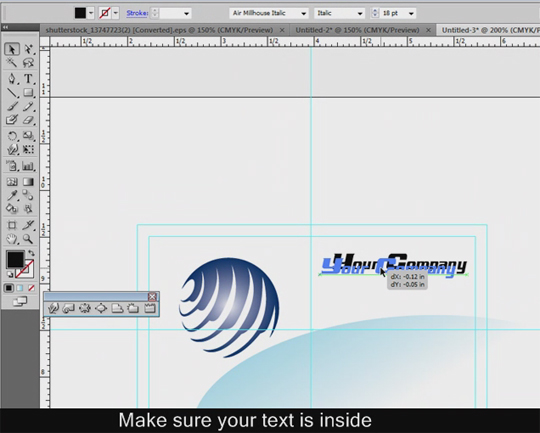The width and height of the screenshot is (540, 433).
Task: Pick the Bloat tool in floating panel
Action: click(x=101, y=308)
